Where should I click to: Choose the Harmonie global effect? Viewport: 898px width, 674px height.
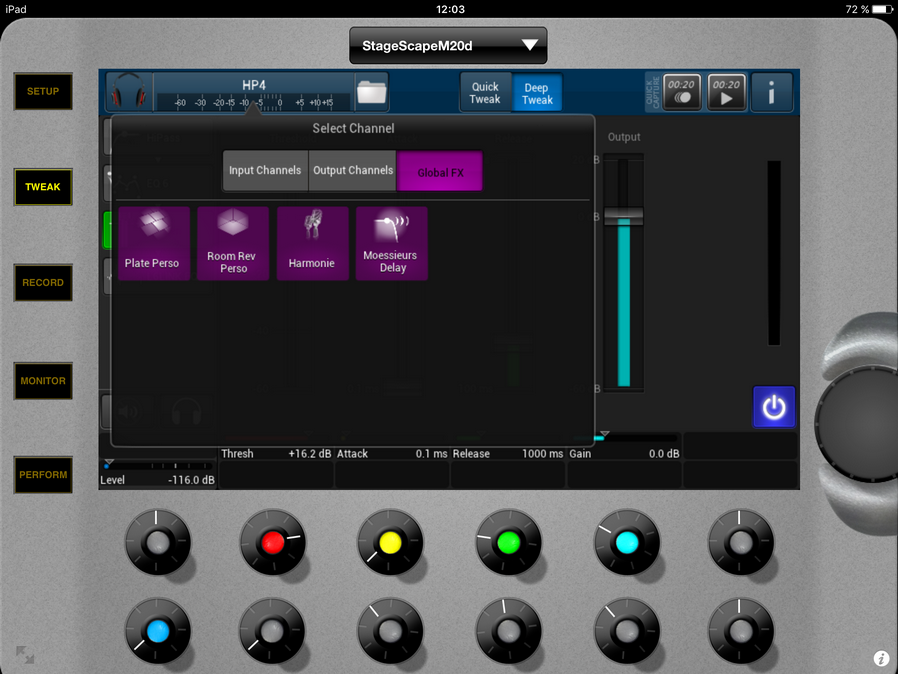[x=313, y=243]
